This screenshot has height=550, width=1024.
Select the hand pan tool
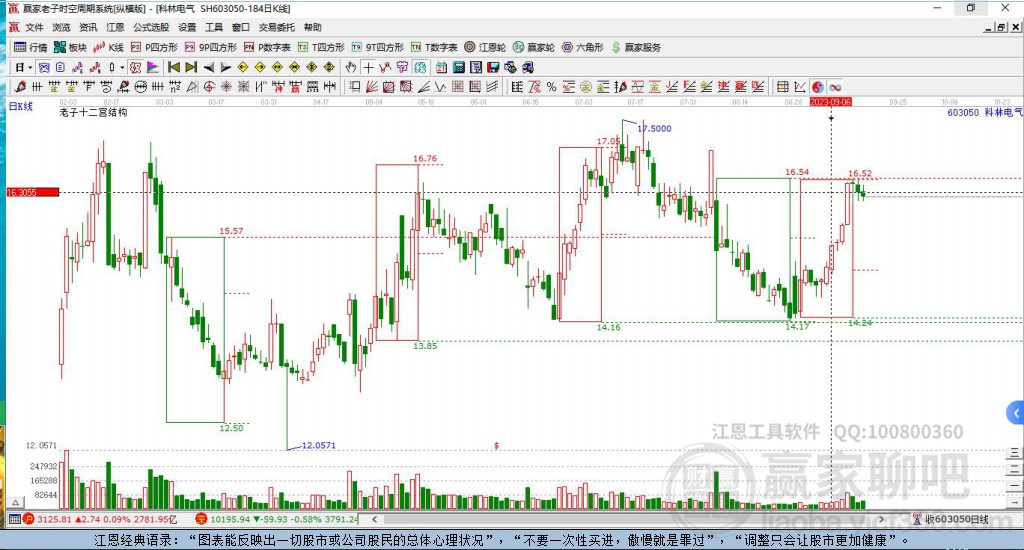(350, 67)
